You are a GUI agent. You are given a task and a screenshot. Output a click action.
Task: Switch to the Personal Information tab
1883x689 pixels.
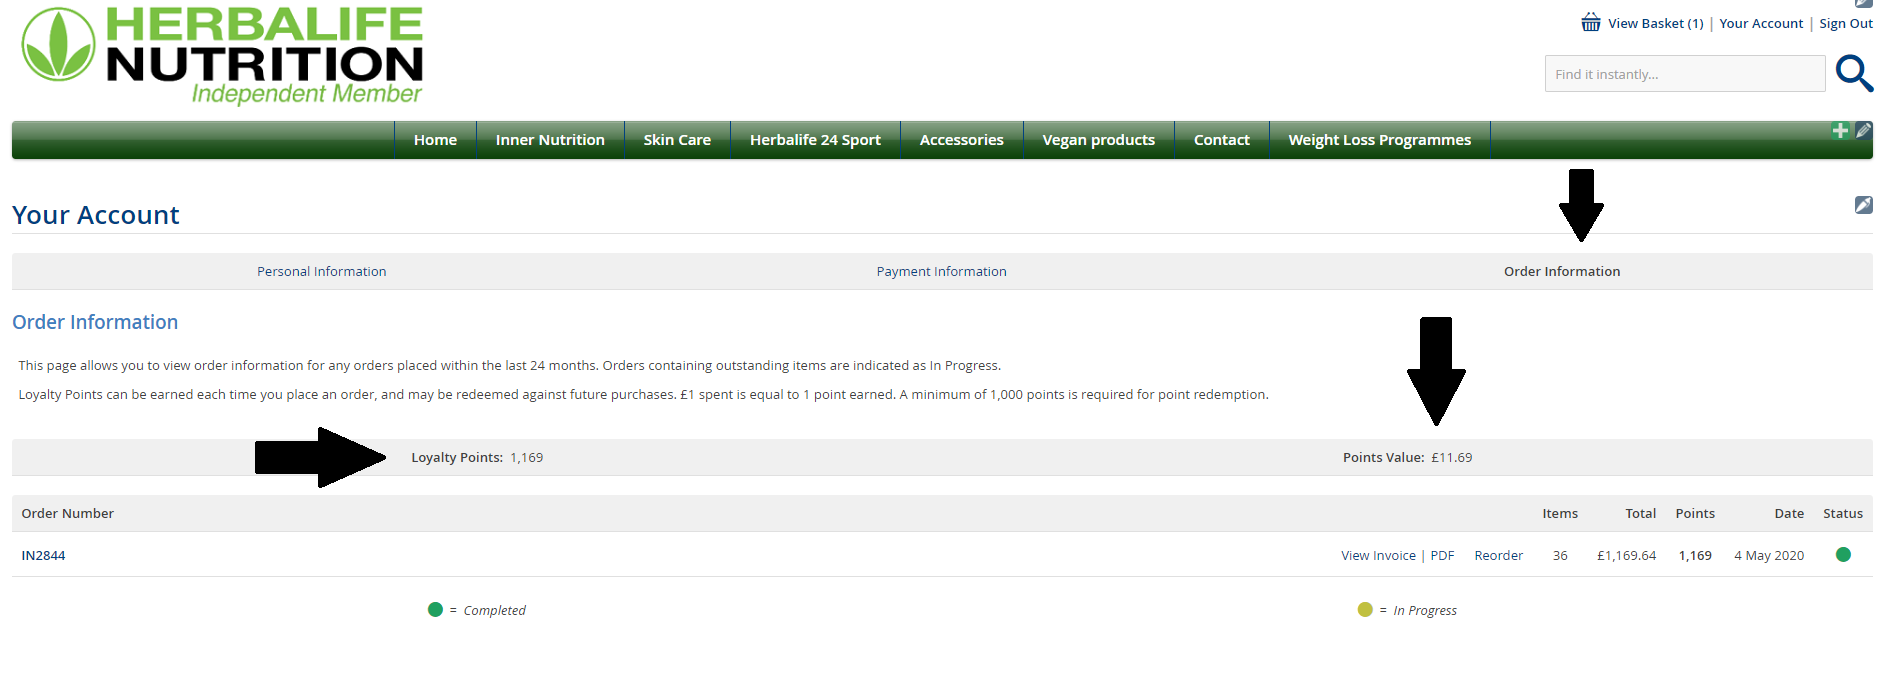tap(321, 272)
